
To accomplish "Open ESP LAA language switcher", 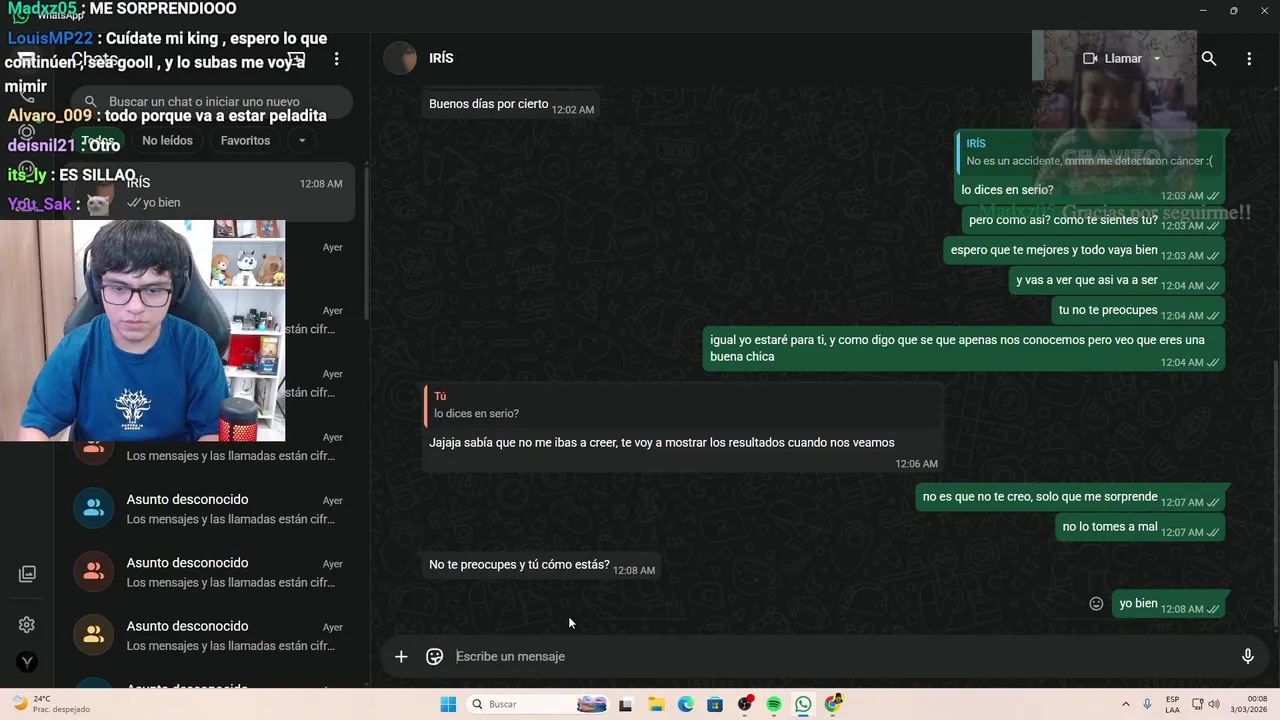I will pyautogui.click(x=1172, y=705).
